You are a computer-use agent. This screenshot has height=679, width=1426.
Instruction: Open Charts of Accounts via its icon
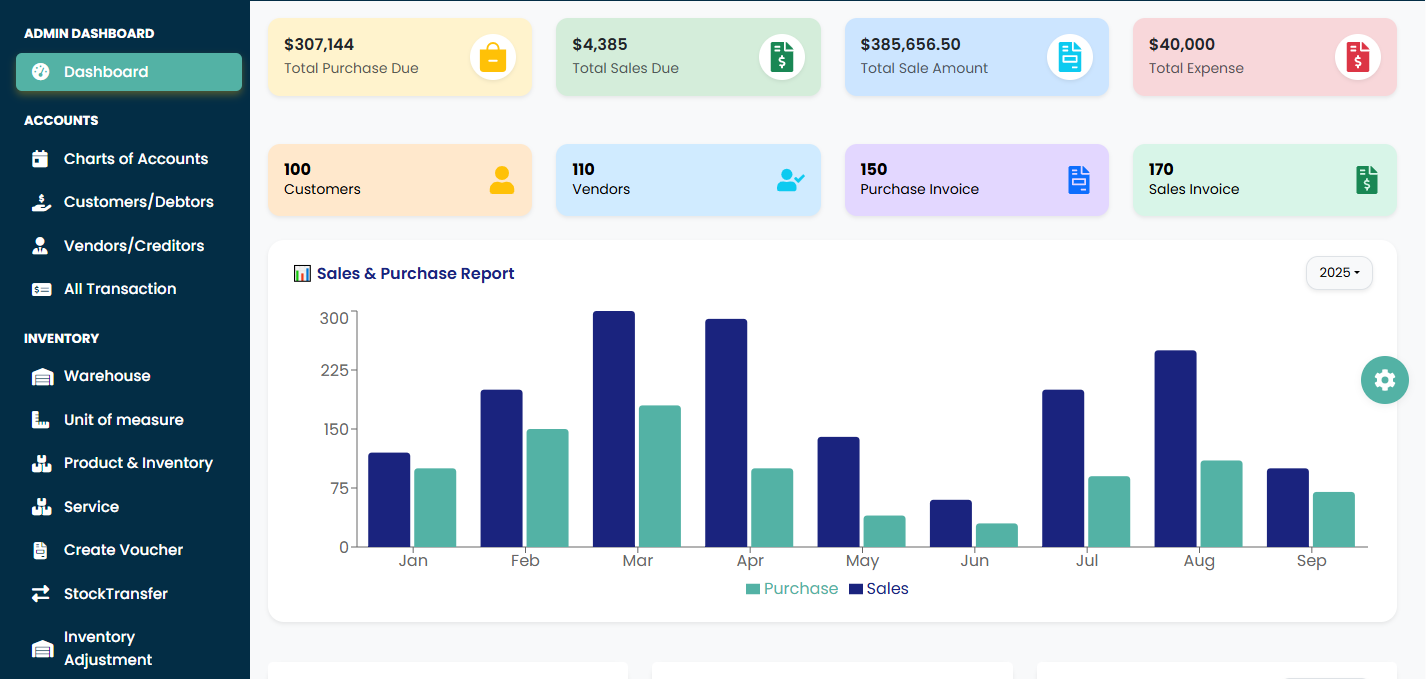[40, 158]
